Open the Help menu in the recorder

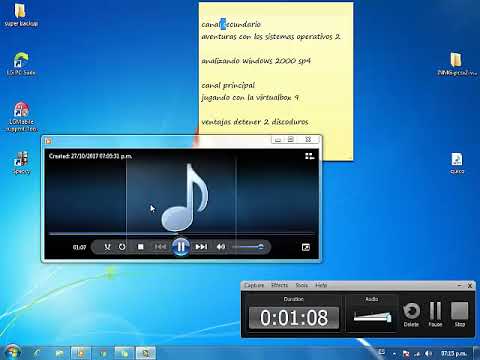pos(321,285)
